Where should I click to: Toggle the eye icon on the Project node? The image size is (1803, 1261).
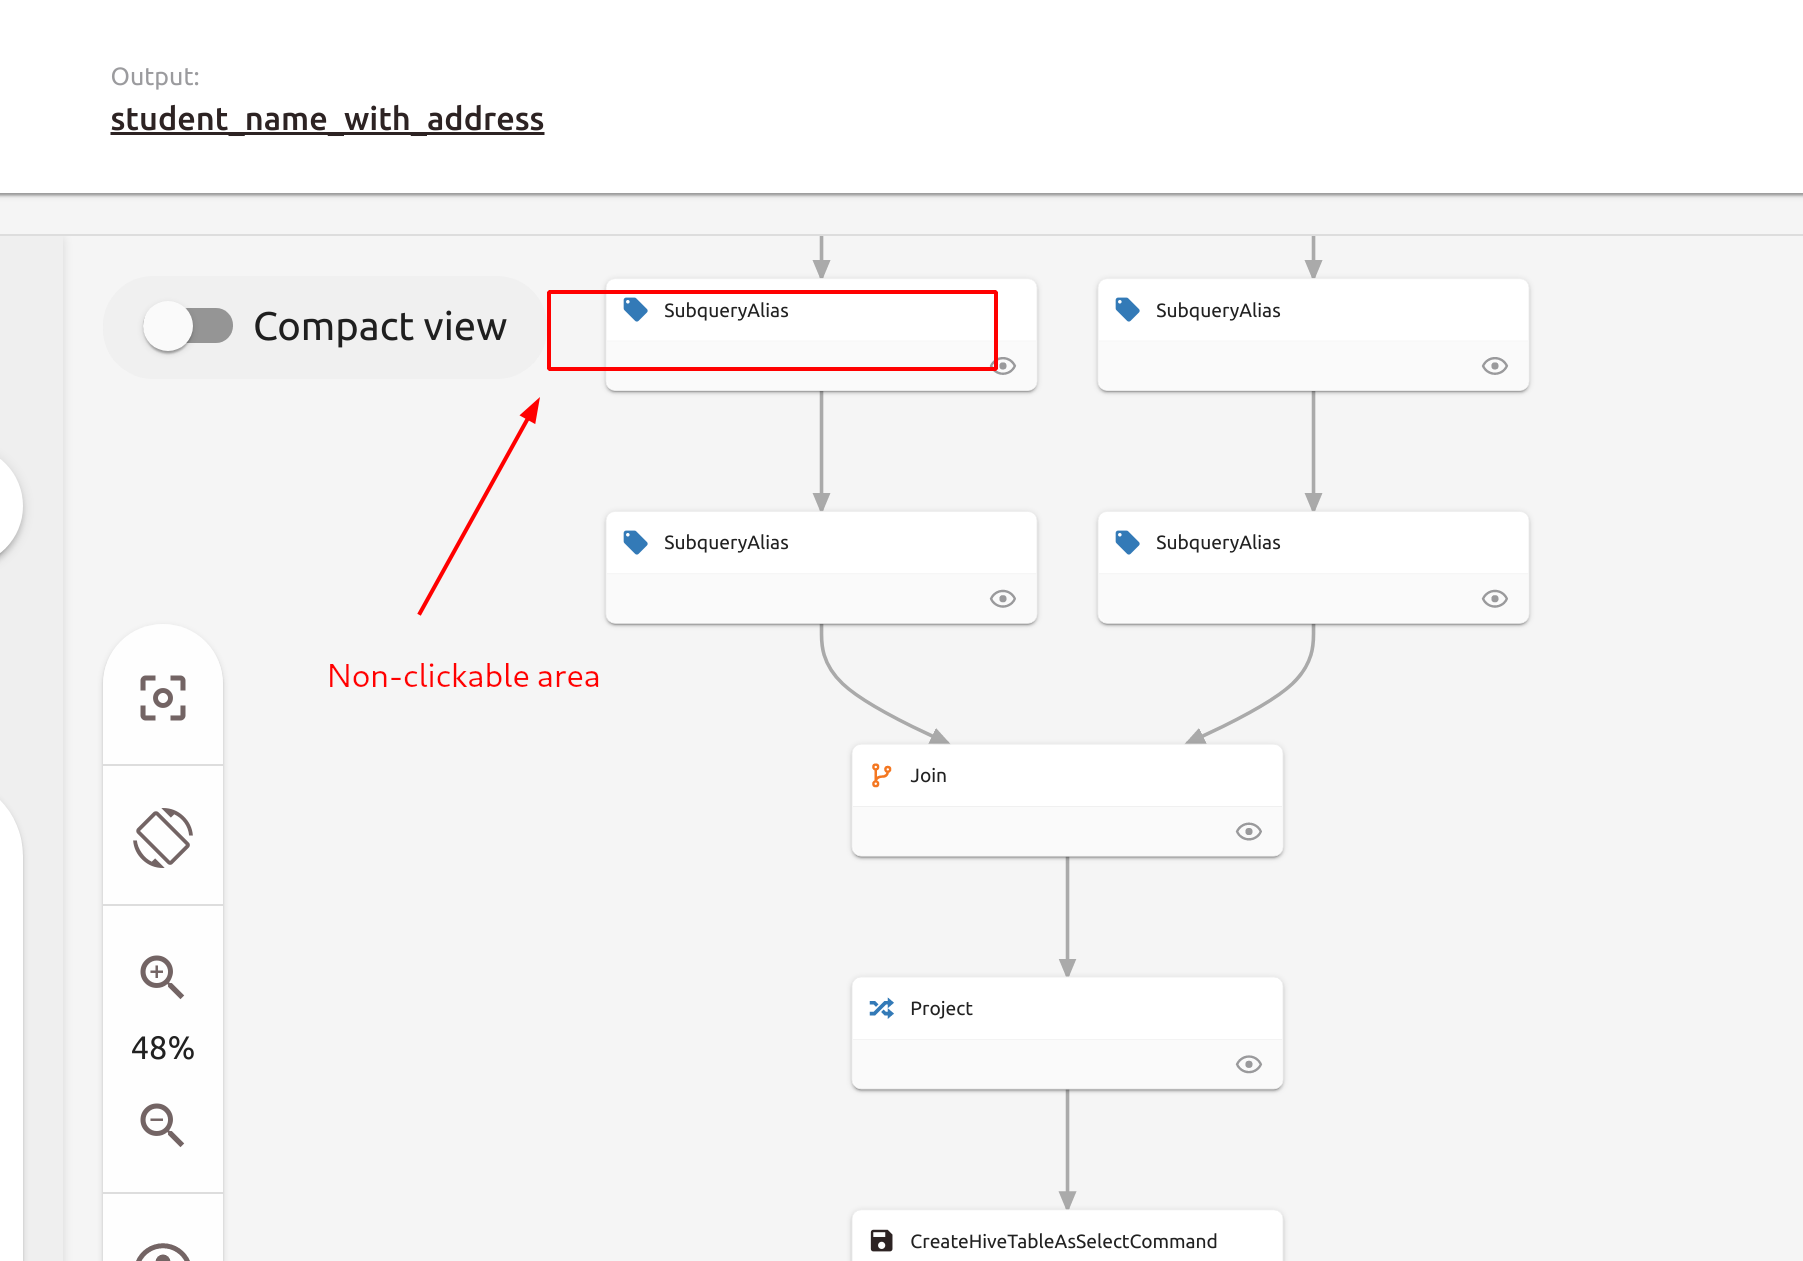(1248, 1064)
